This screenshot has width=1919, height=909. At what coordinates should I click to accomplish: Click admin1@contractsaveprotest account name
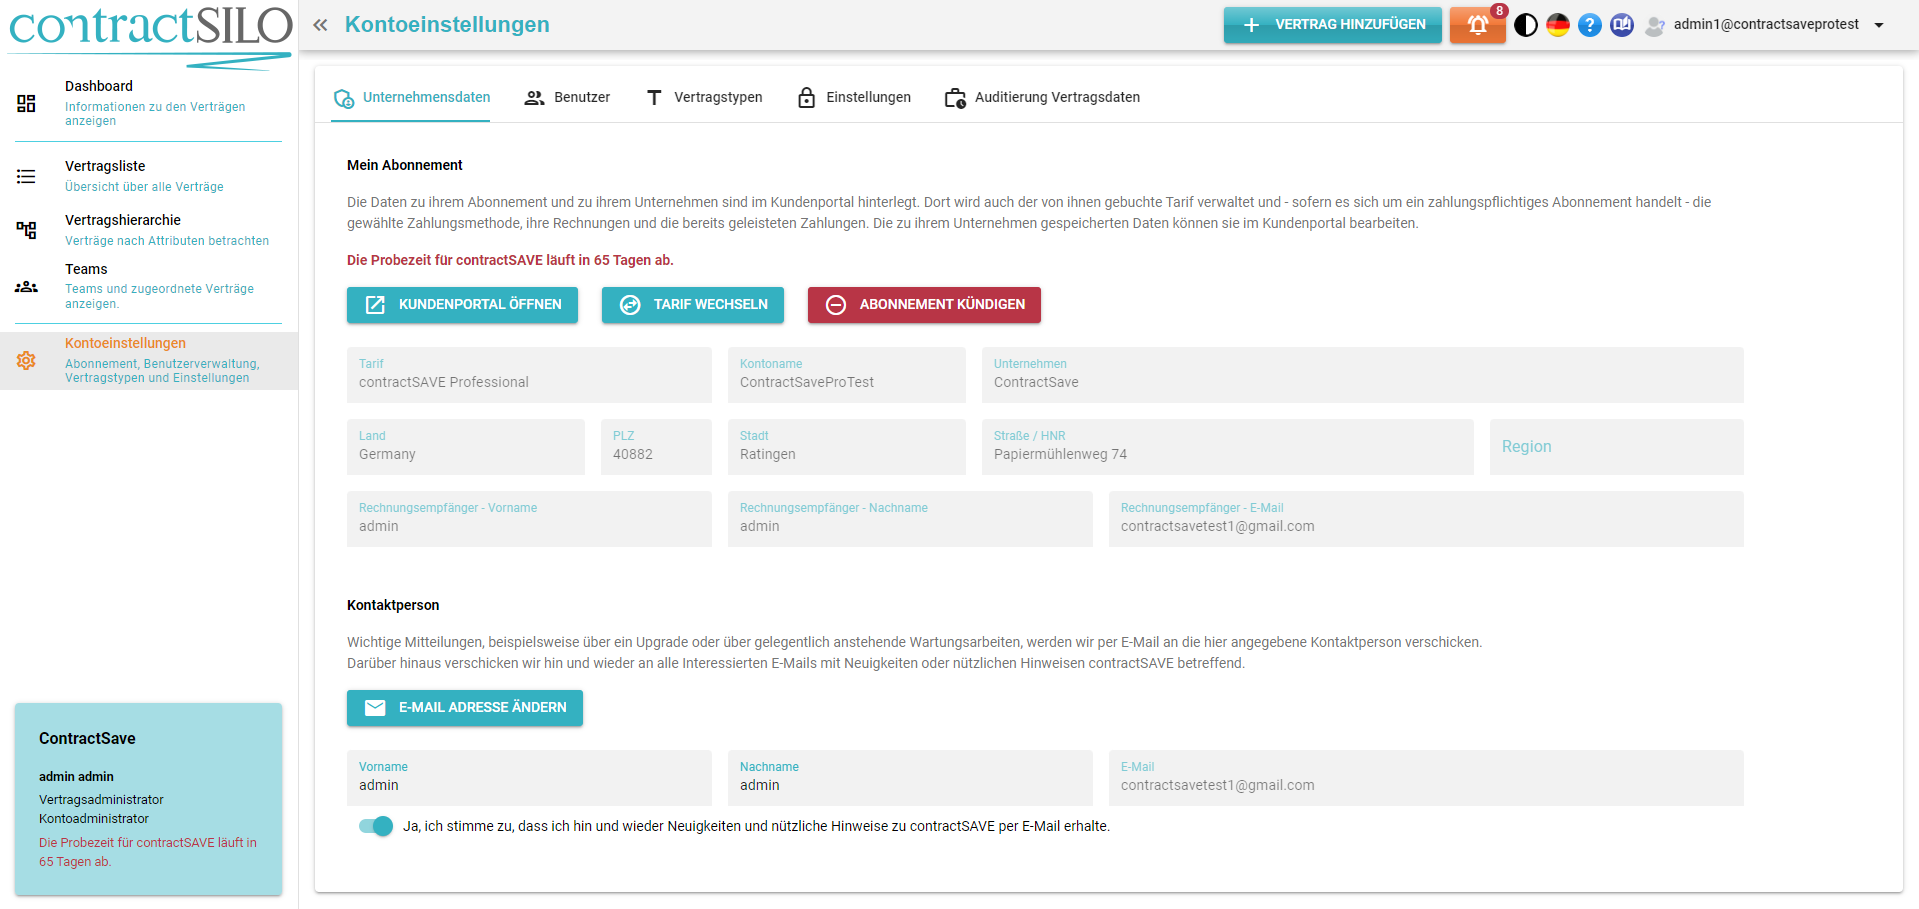coord(1766,25)
